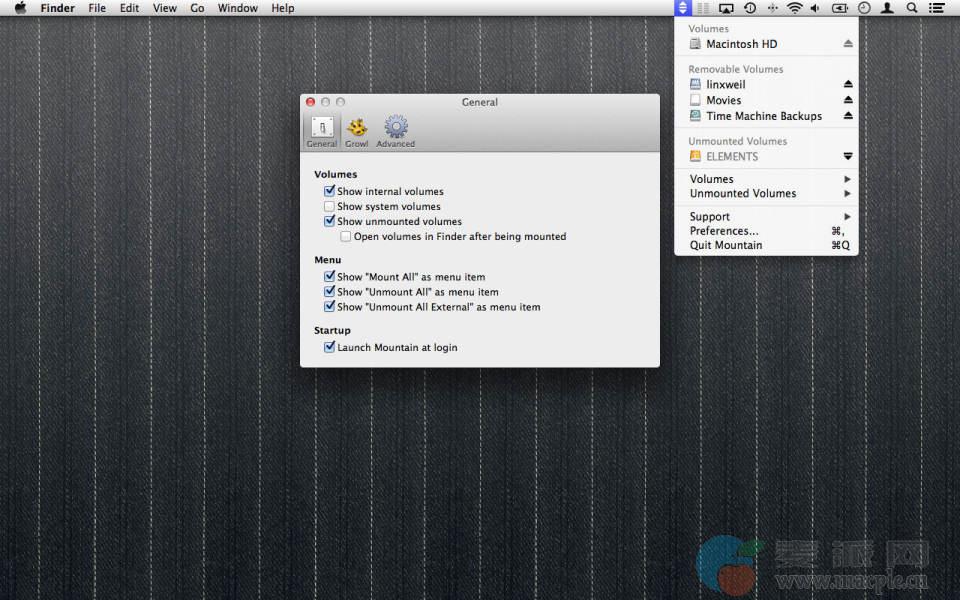Click the Wi-Fi status icon
Screen dimensions: 960x600
(794, 8)
